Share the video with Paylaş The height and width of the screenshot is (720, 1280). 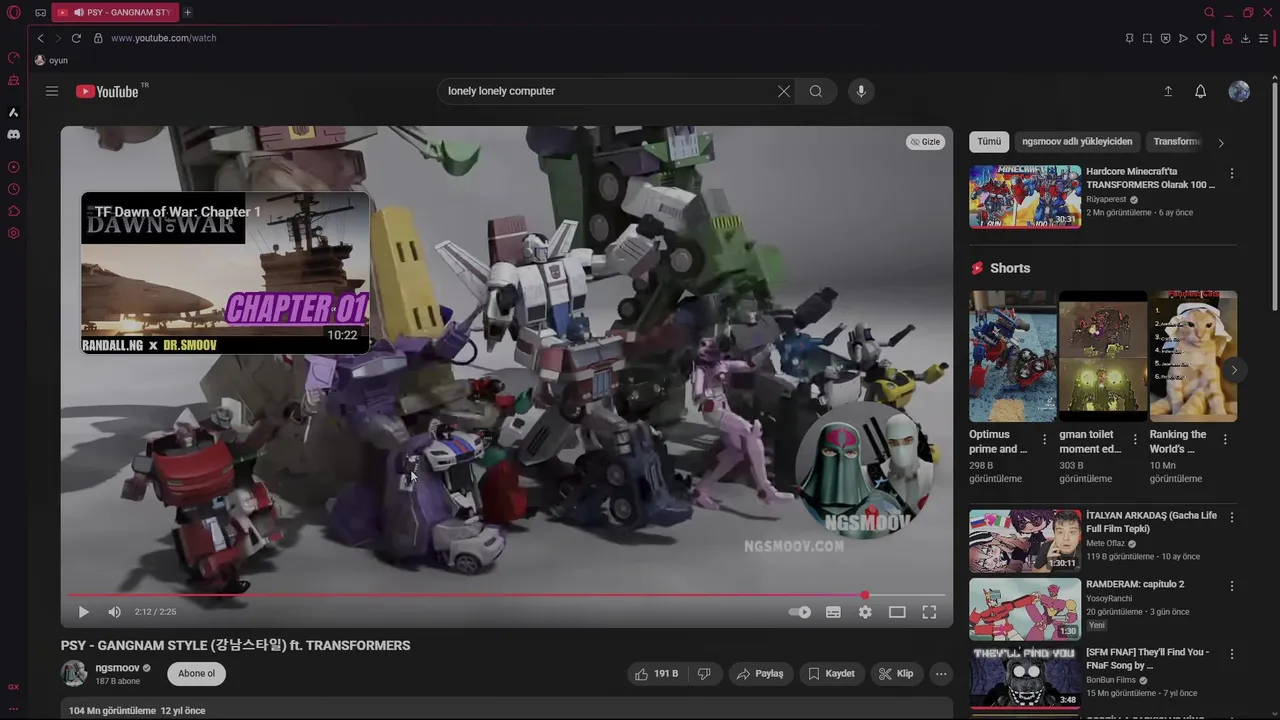[760, 674]
